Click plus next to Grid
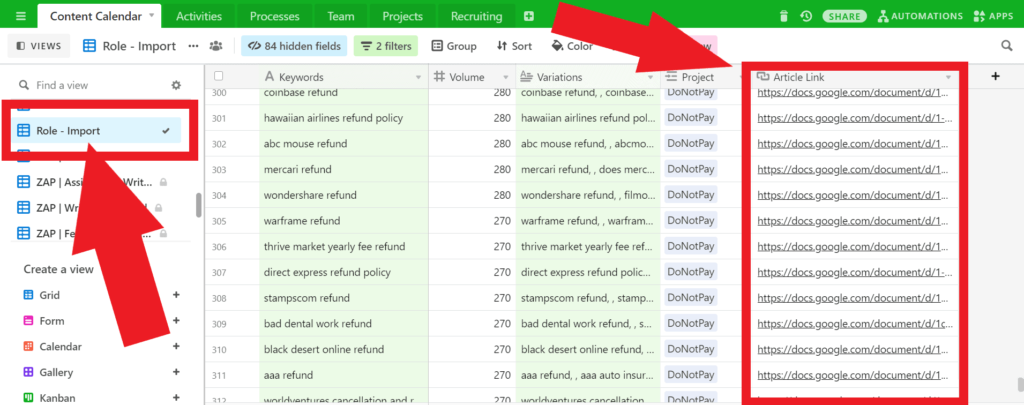Screen dimensions: 1024x405 pos(176,295)
